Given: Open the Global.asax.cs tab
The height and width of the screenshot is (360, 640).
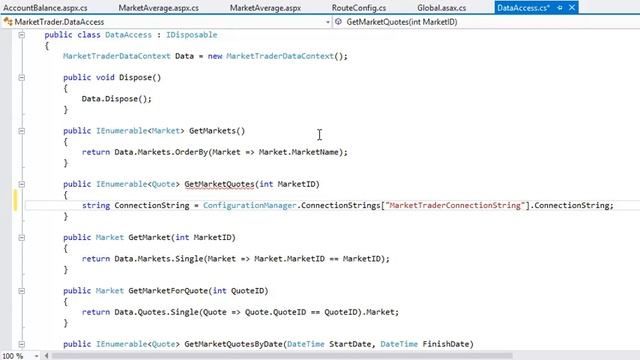Looking at the screenshot, I should coord(441,7).
